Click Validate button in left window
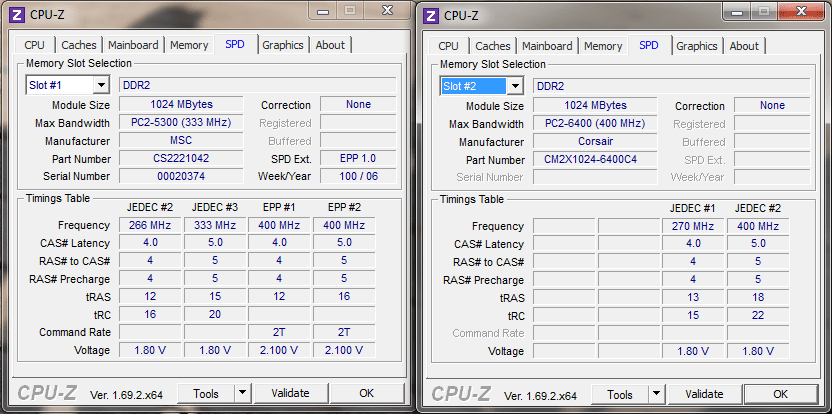Image resolution: width=832 pixels, height=414 pixels. [290, 393]
